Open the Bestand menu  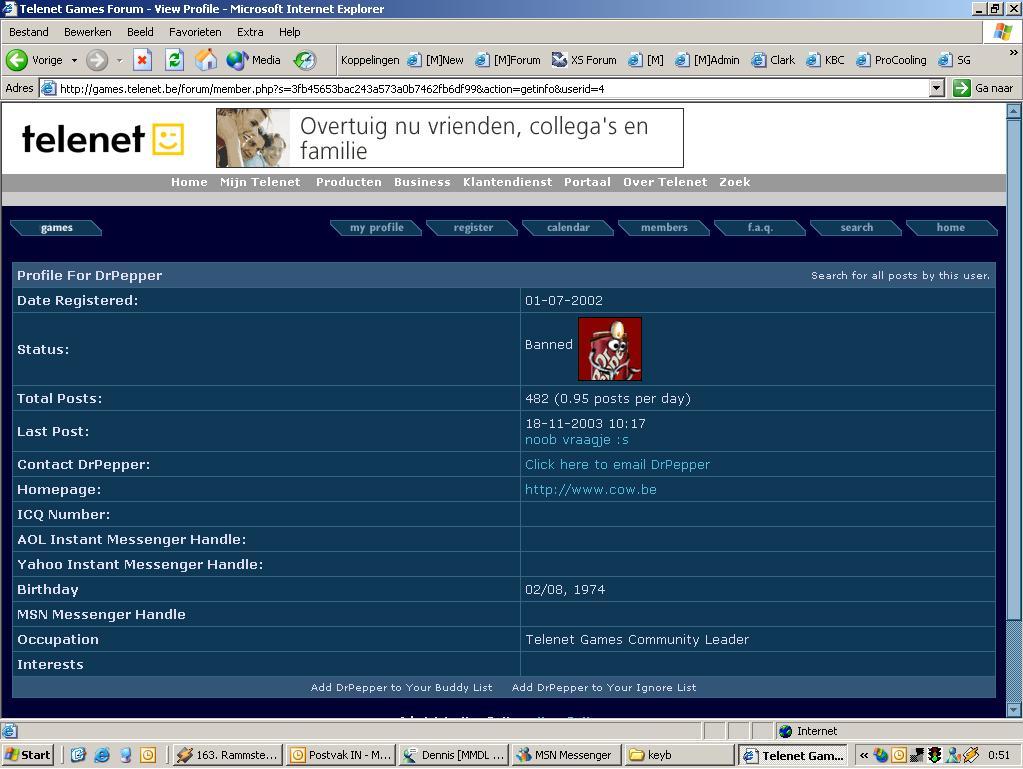click(x=29, y=32)
